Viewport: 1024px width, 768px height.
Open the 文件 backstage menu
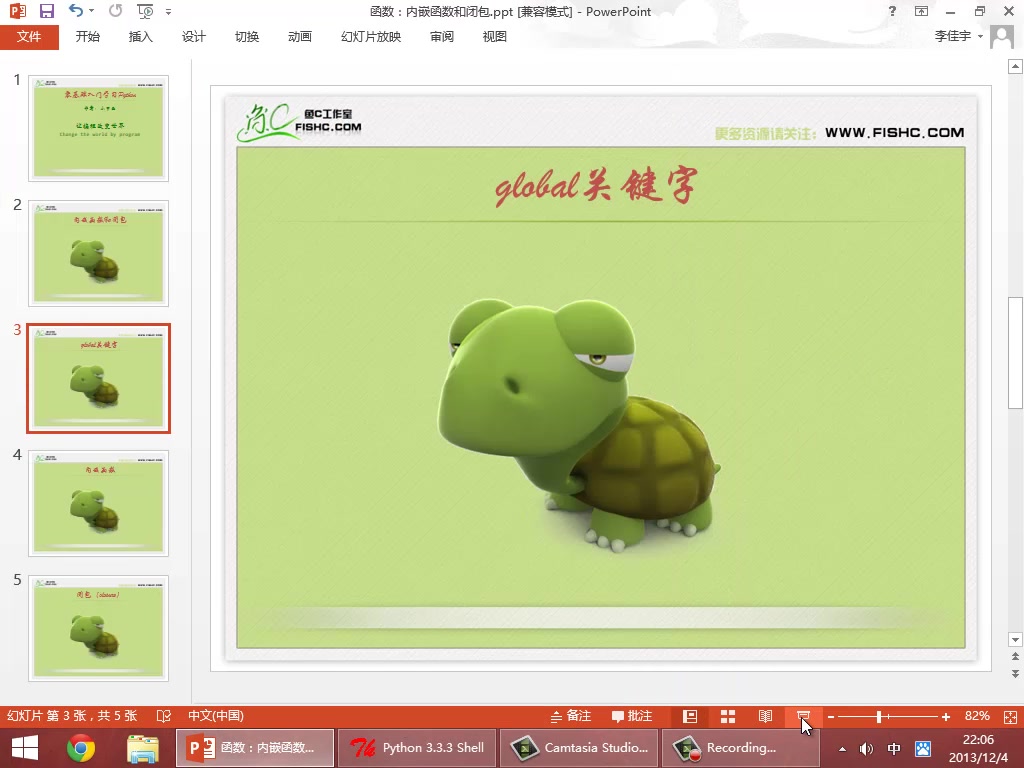[x=30, y=36]
